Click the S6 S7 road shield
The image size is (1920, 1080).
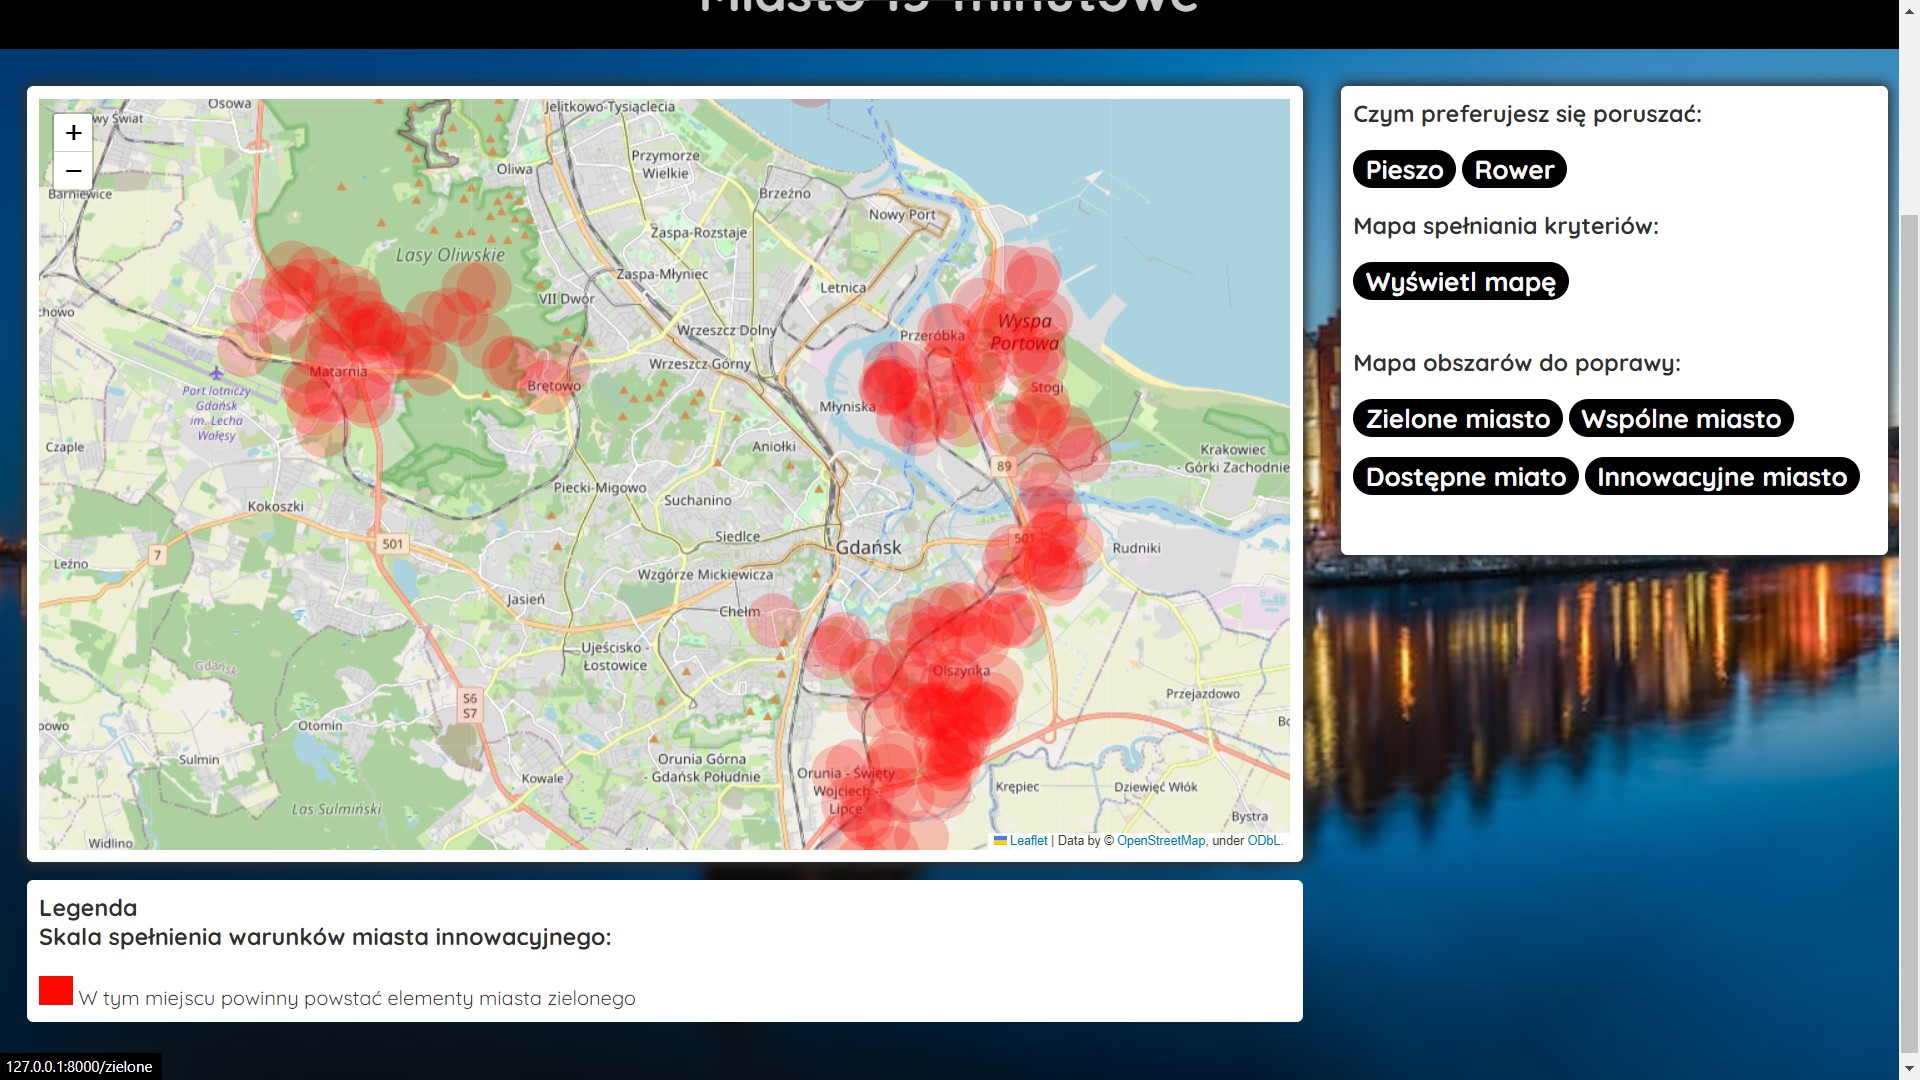pyautogui.click(x=470, y=706)
